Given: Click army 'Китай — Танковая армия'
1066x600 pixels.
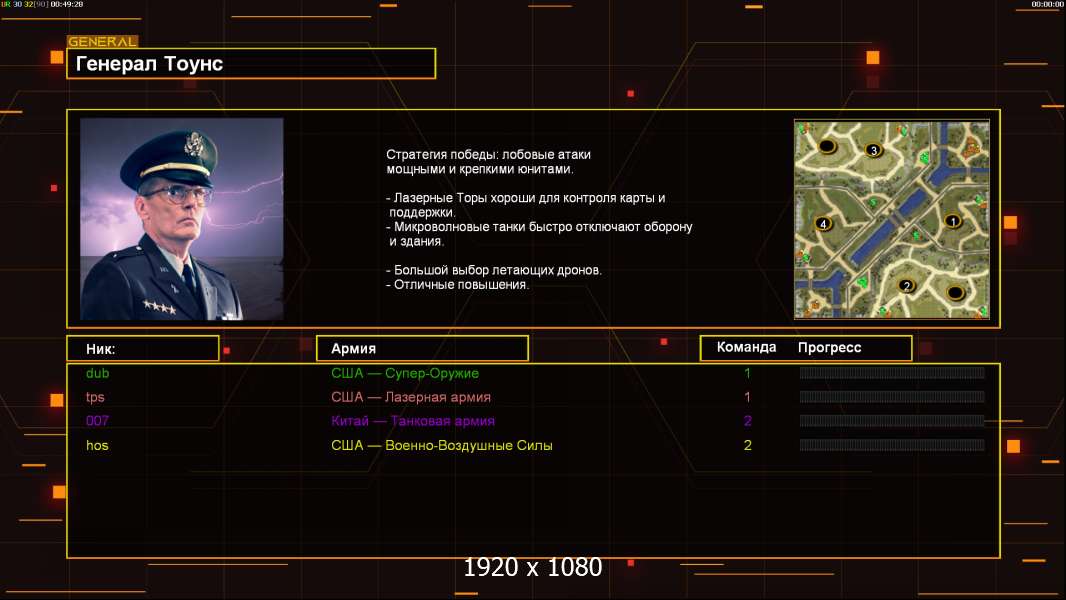Looking at the screenshot, I should (x=413, y=421).
